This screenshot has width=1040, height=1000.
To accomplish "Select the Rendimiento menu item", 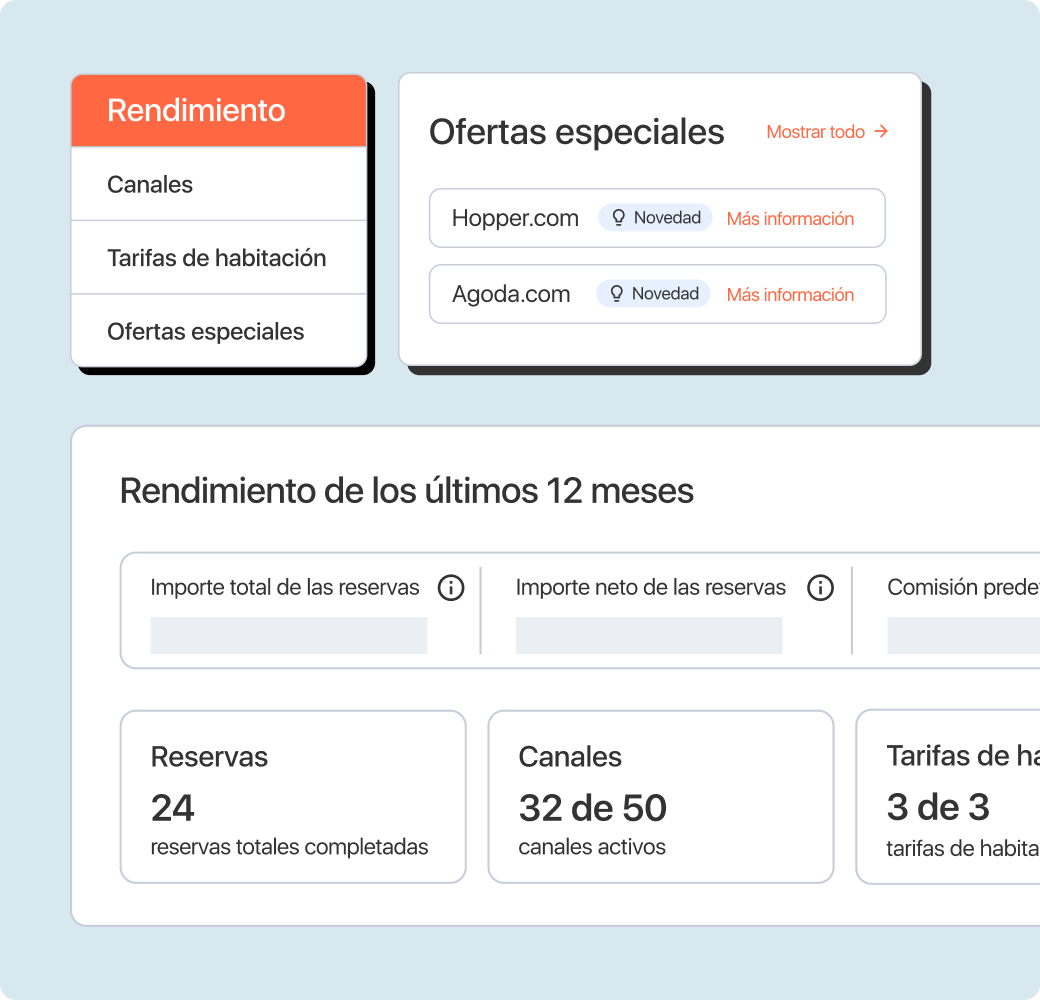I will (x=218, y=111).
